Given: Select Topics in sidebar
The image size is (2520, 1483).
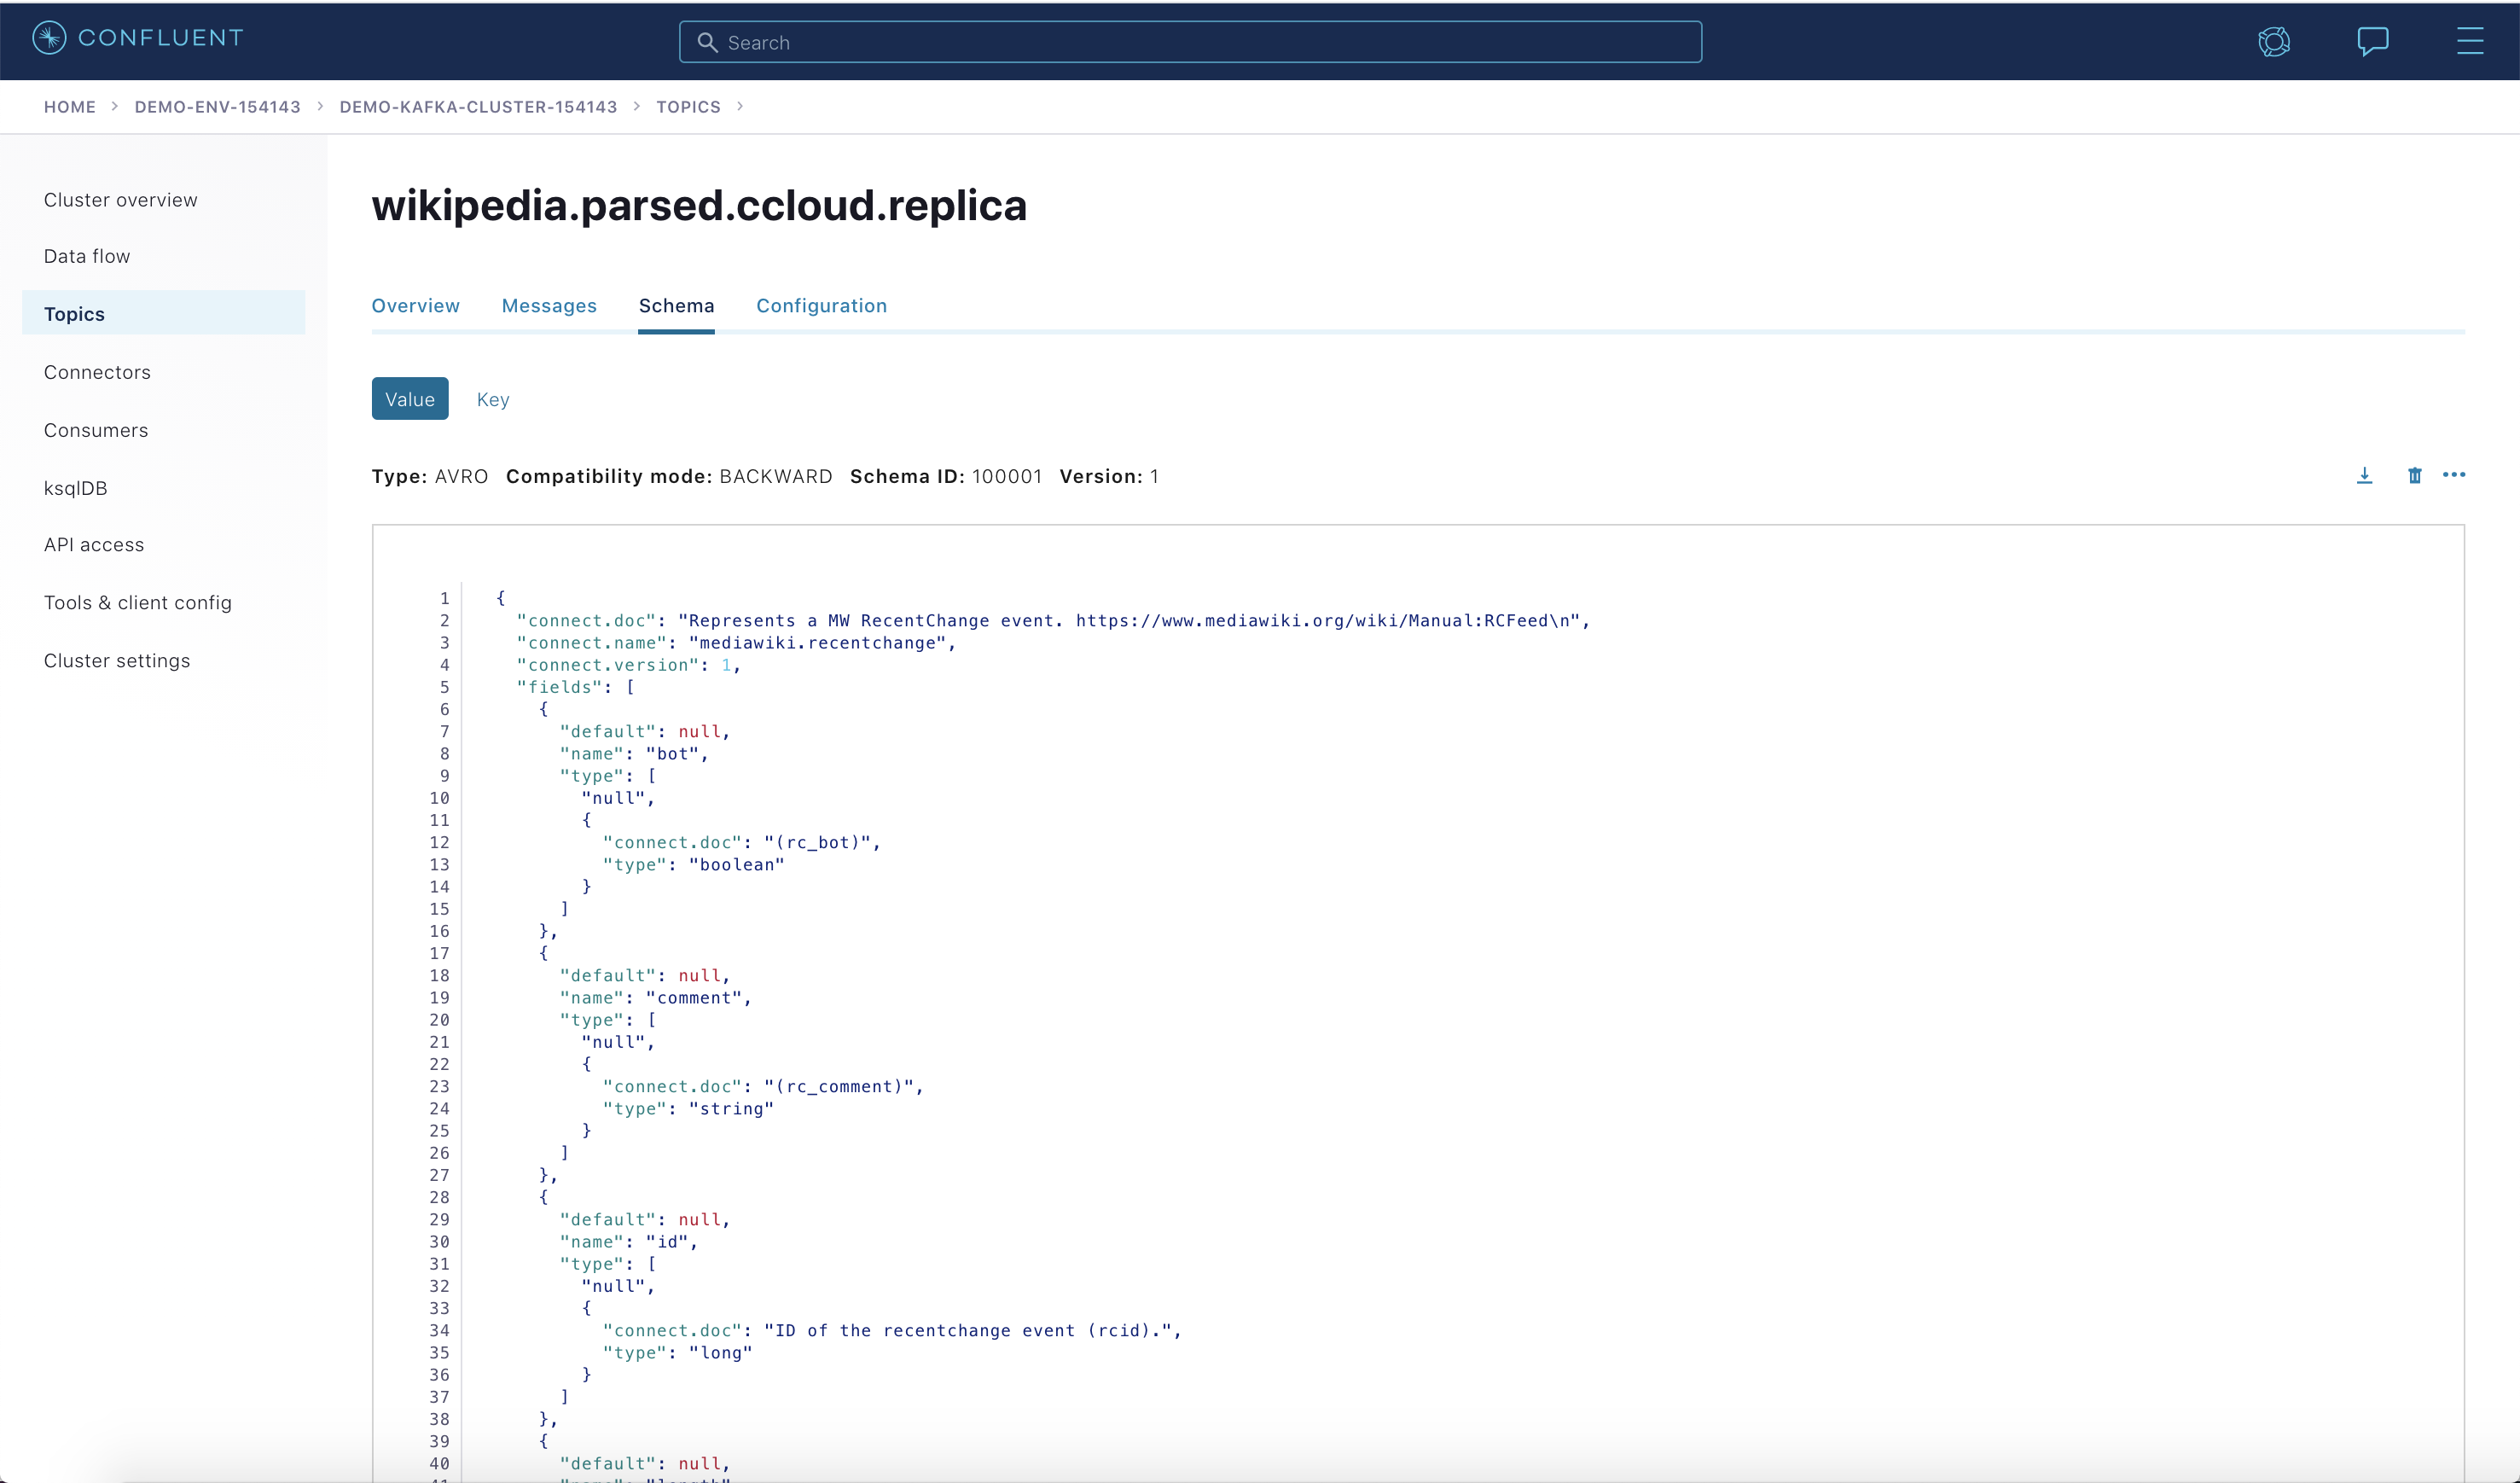Looking at the screenshot, I should pyautogui.click(x=163, y=314).
